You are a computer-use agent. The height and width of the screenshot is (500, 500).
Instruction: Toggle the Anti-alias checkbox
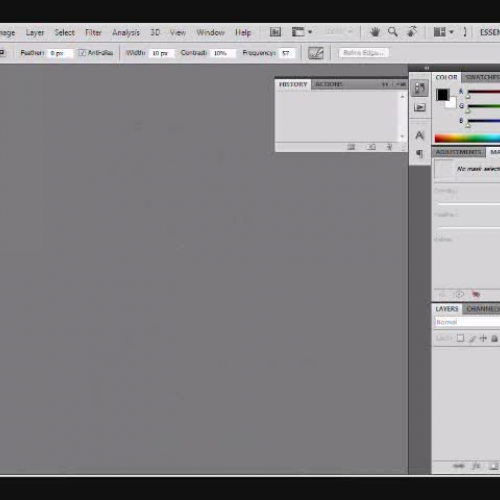(x=82, y=53)
